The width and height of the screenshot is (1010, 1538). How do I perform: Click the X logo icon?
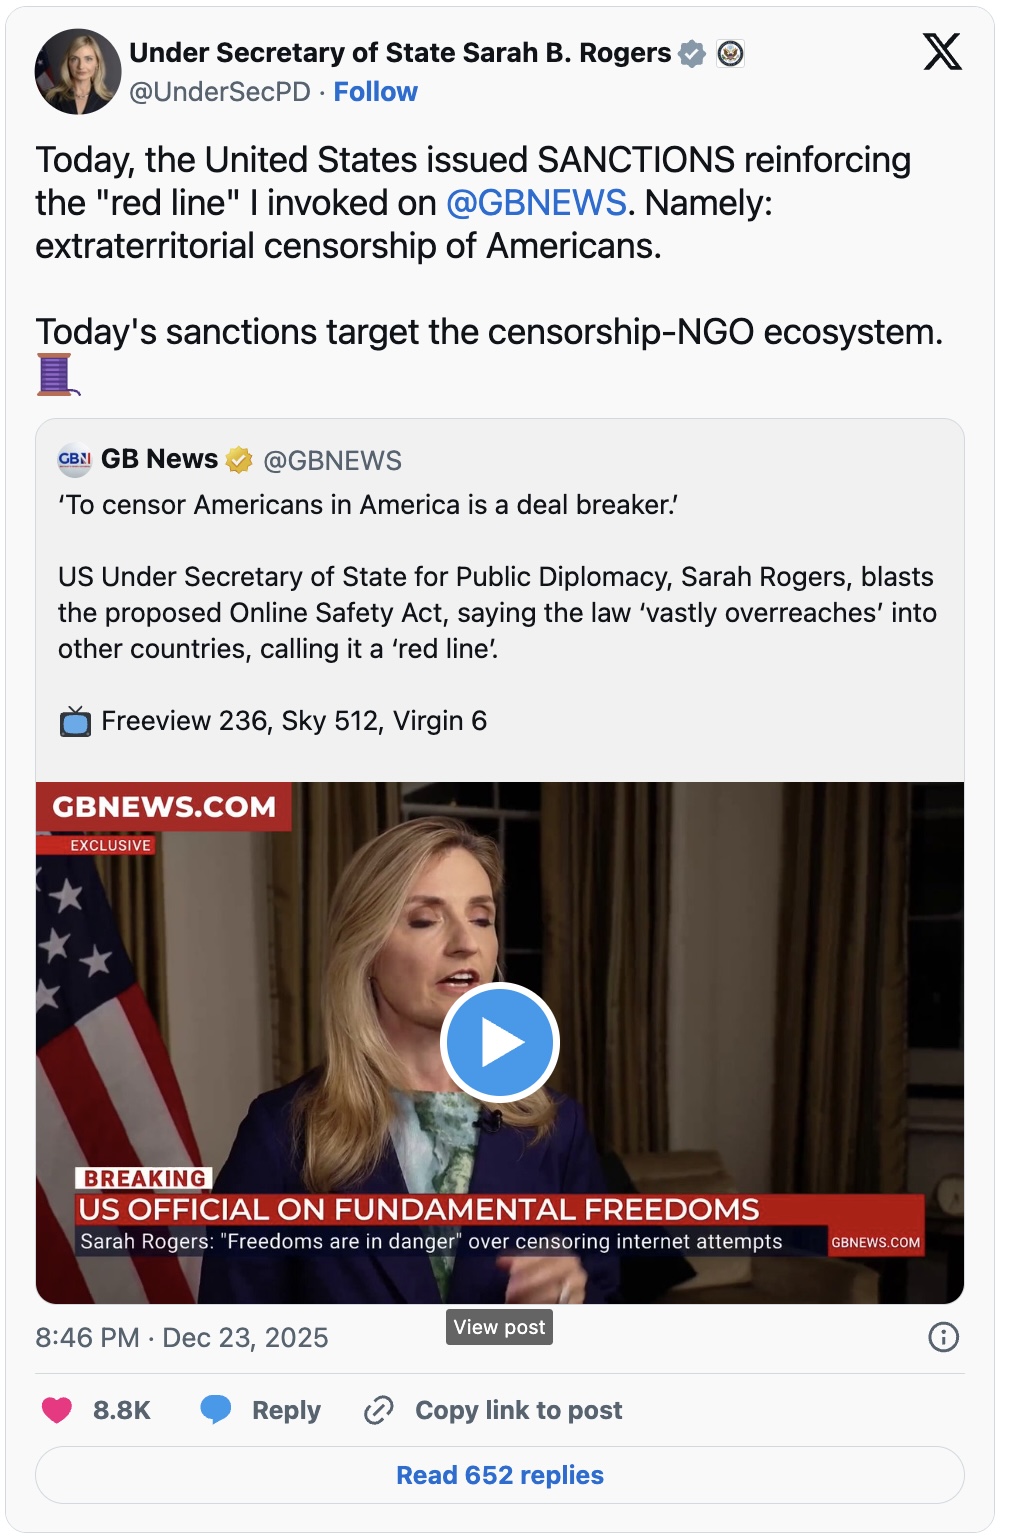942,52
